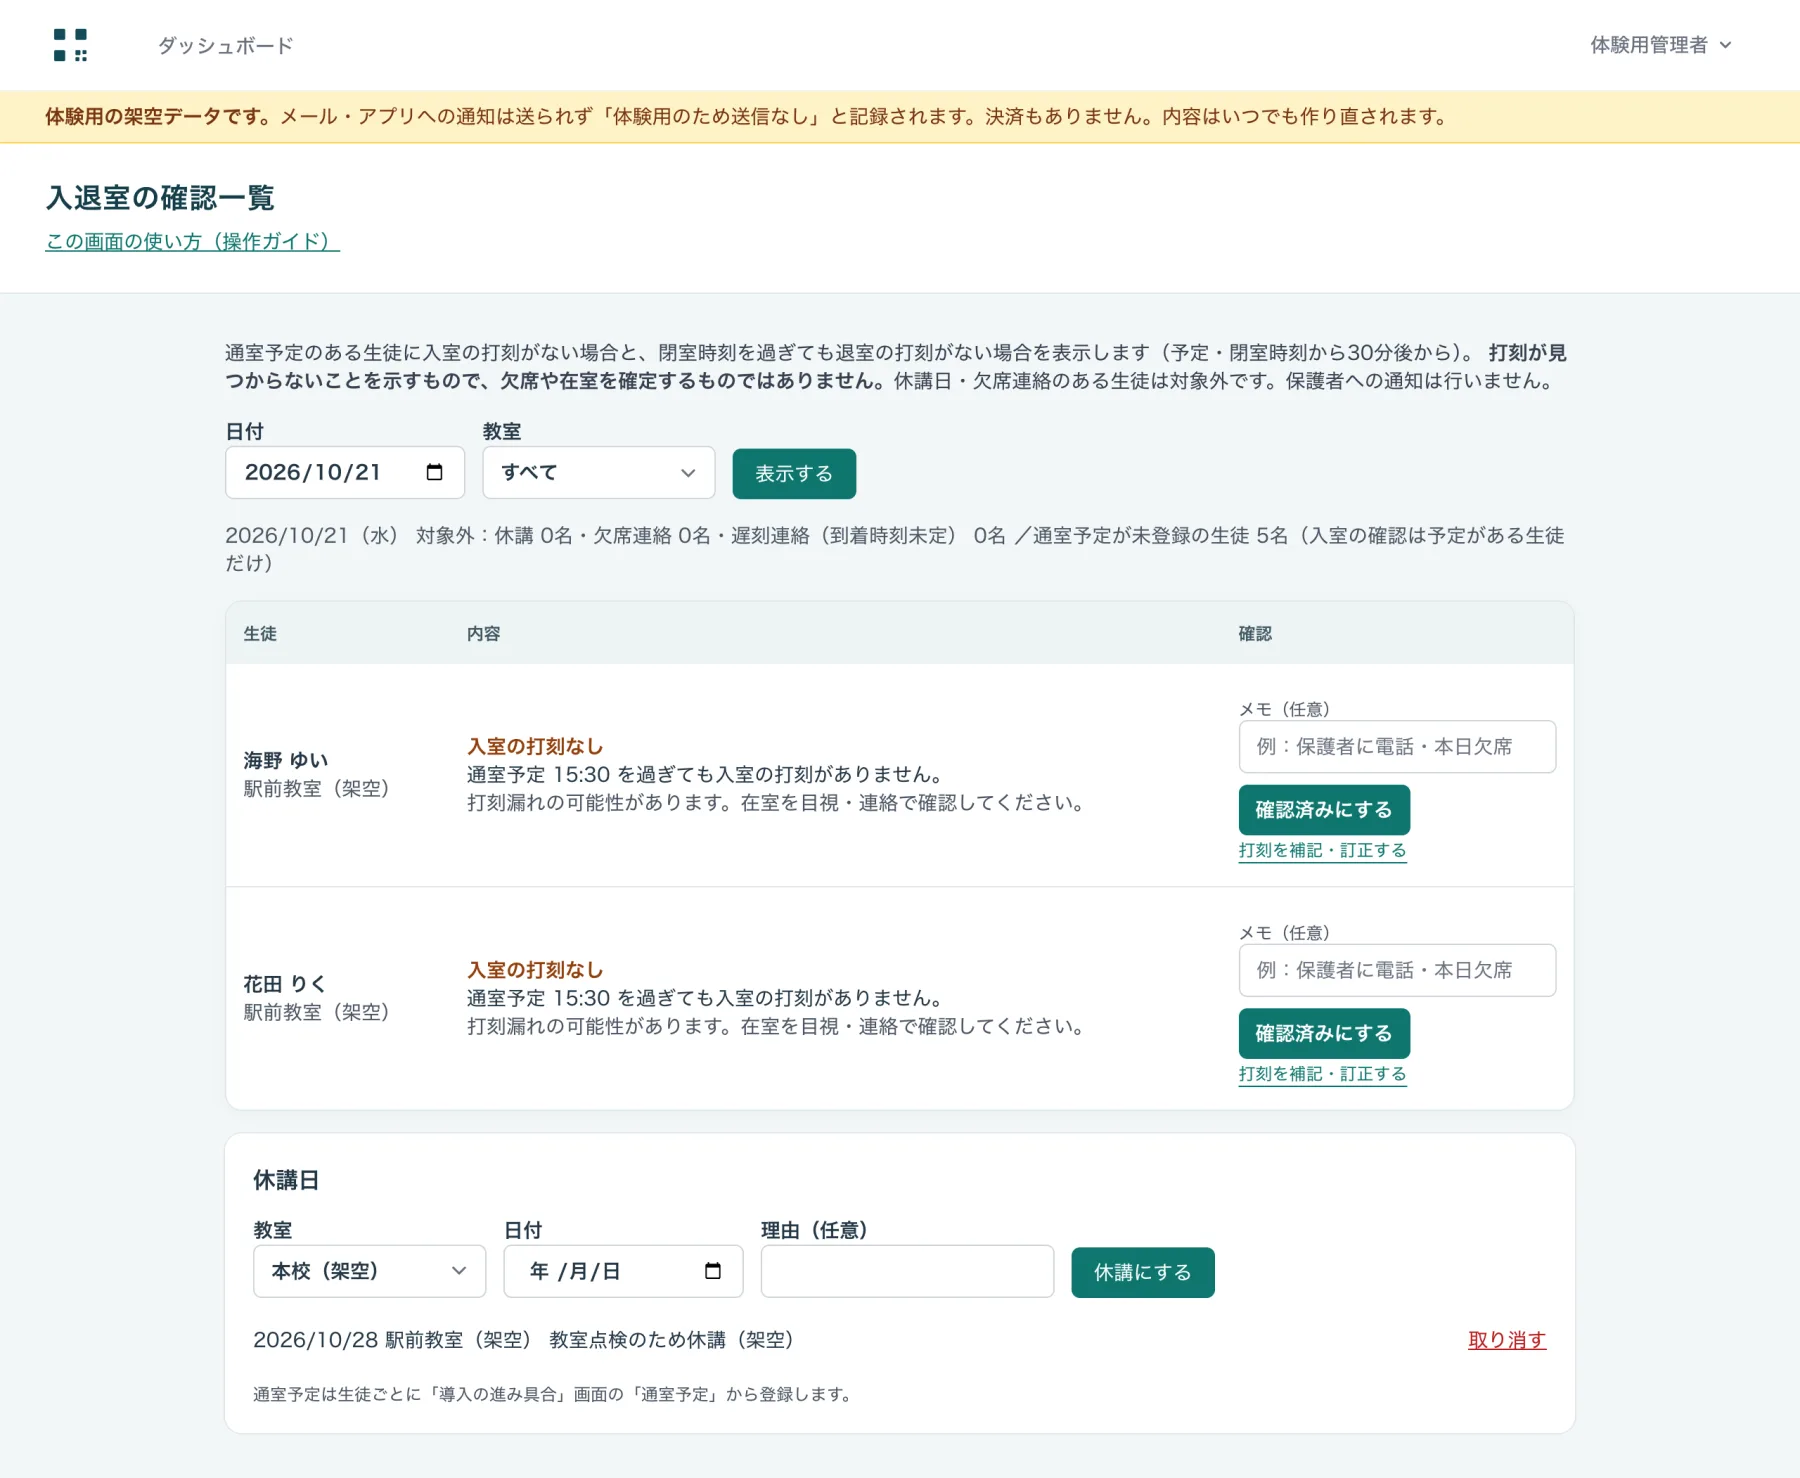Click student name 花田 りく
The height and width of the screenshot is (1478, 1800).
[x=285, y=984]
